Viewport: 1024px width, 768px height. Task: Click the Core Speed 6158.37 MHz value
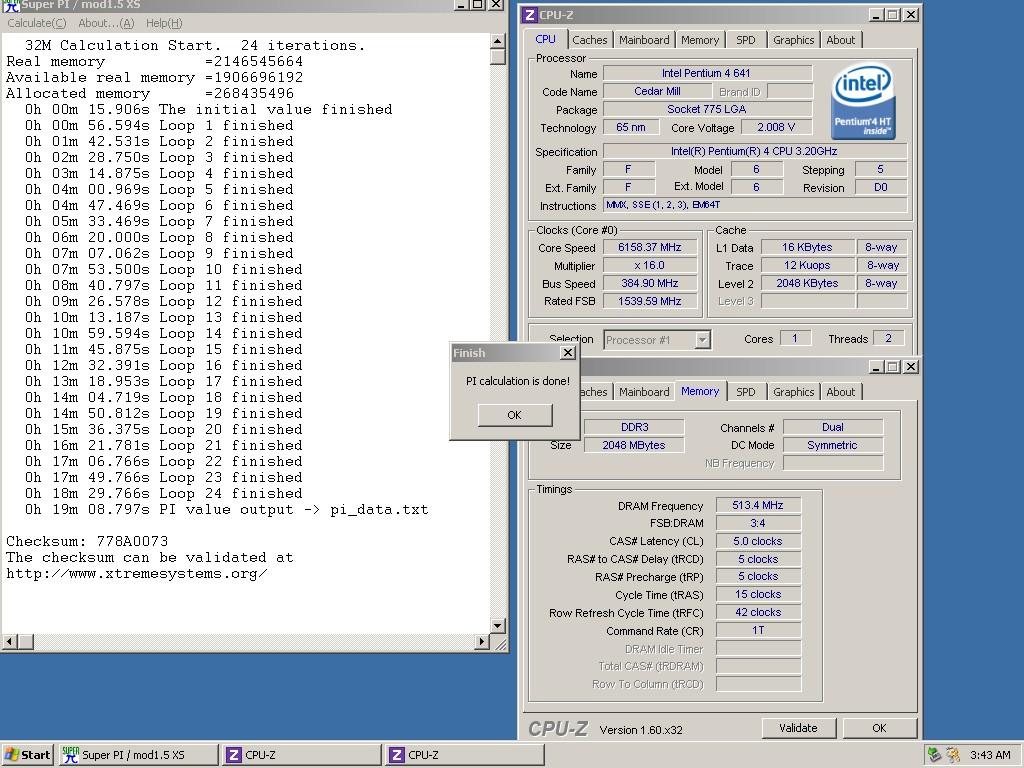coord(650,248)
